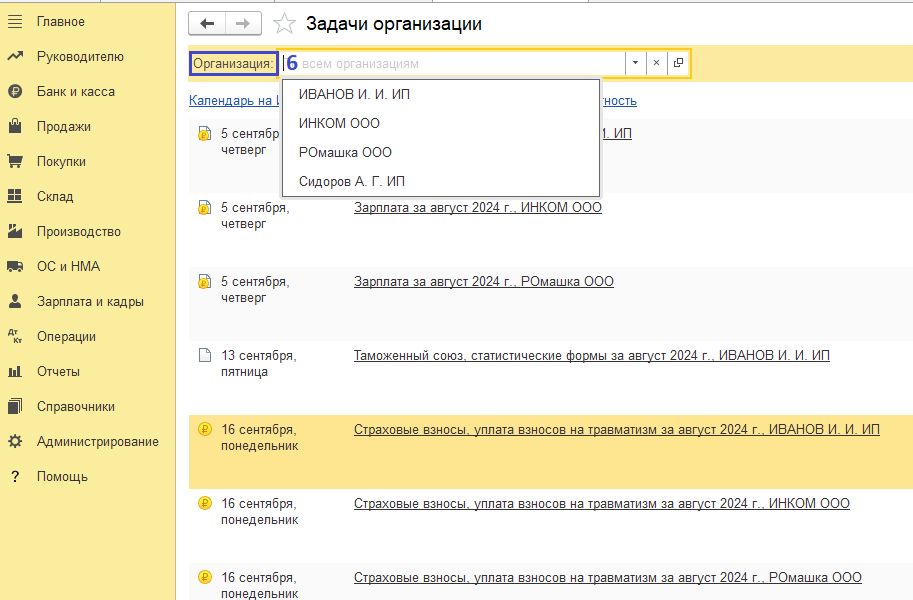The height and width of the screenshot is (600, 913).
Task: Select РОмашка ООО from dropdown
Action: click(x=345, y=152)
